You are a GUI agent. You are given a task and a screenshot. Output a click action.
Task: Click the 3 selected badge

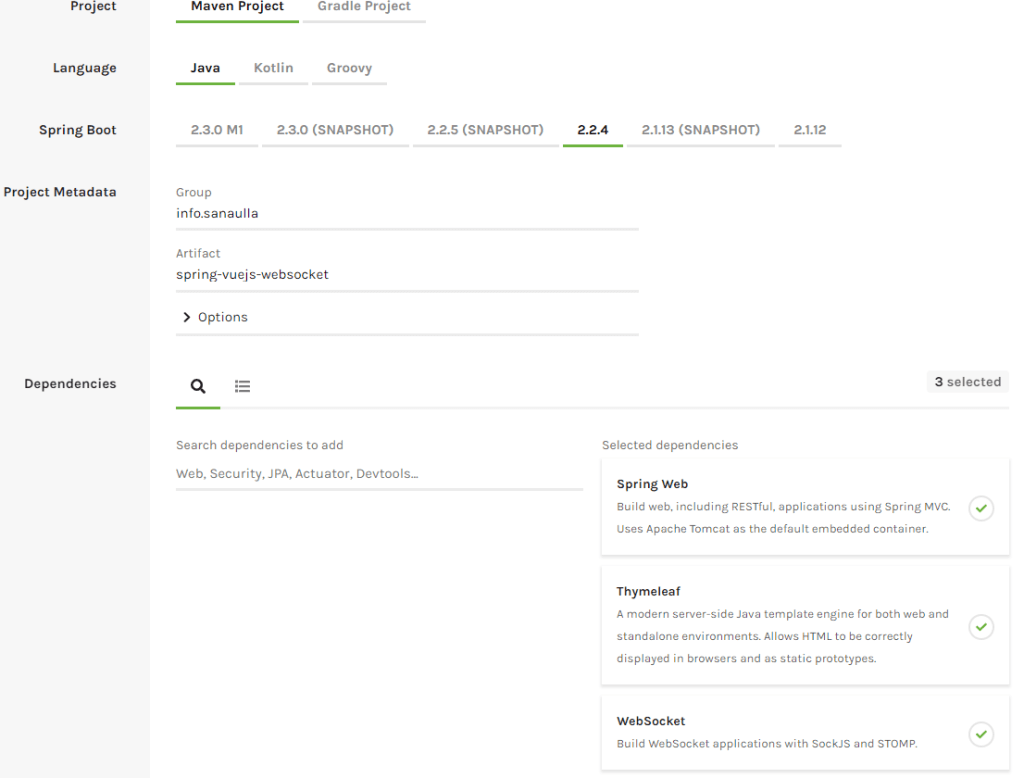point(967,382)
